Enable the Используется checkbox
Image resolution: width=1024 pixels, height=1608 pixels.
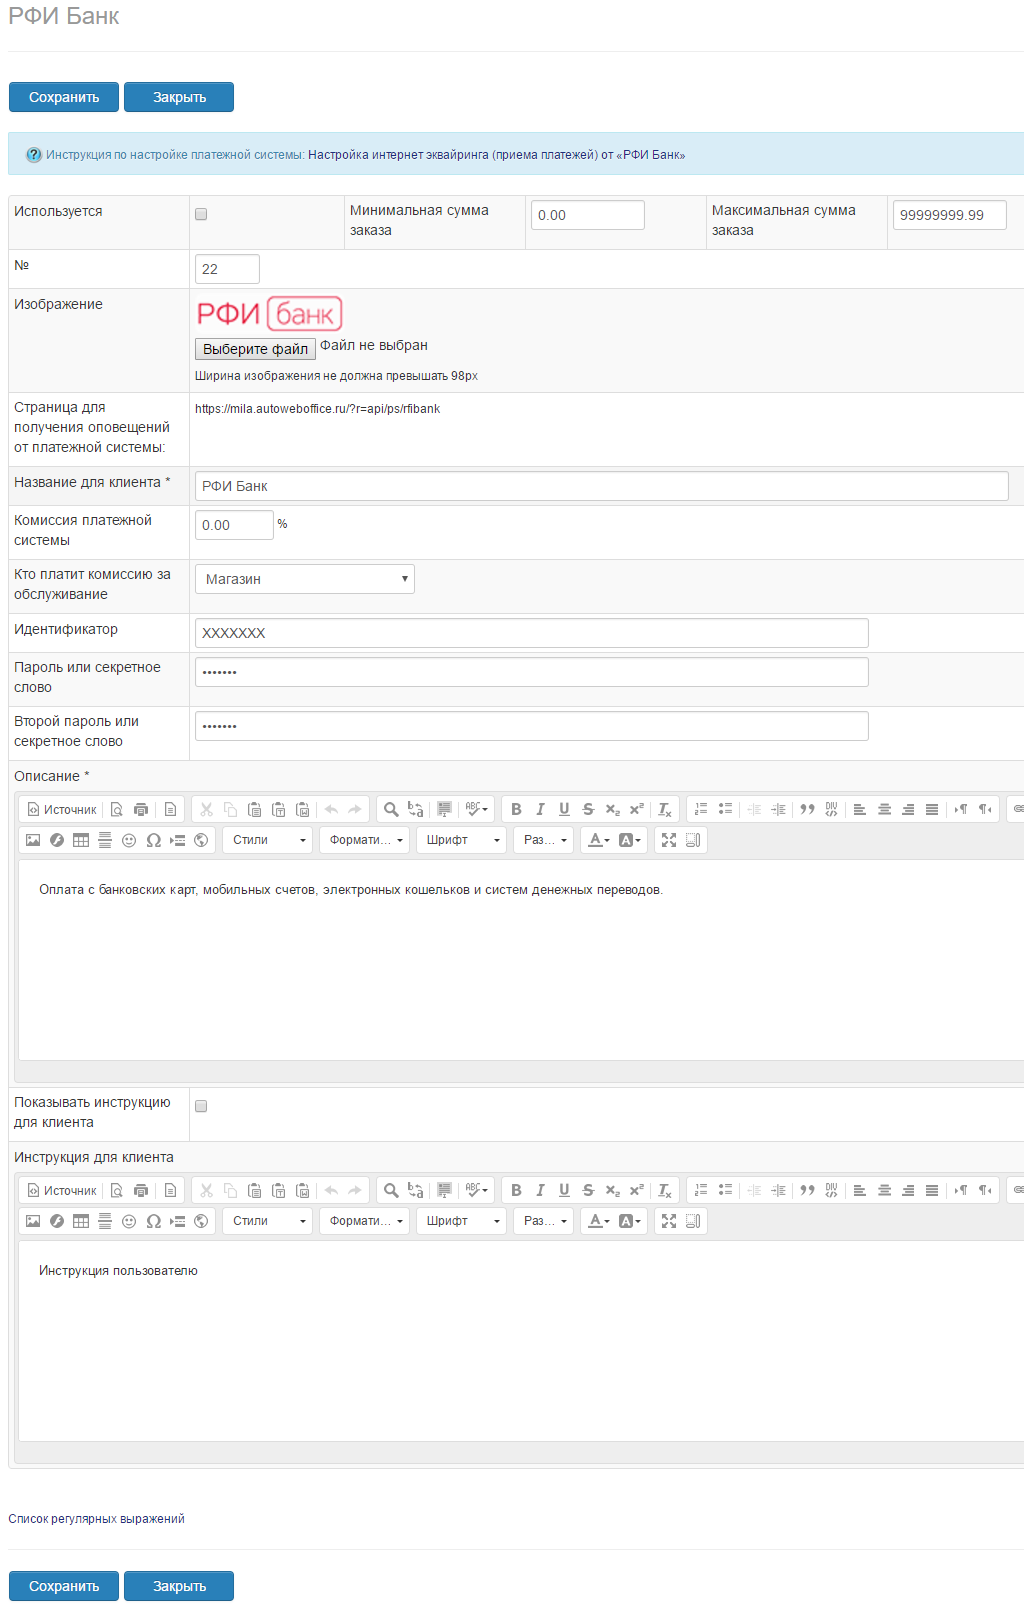(201, 214)
